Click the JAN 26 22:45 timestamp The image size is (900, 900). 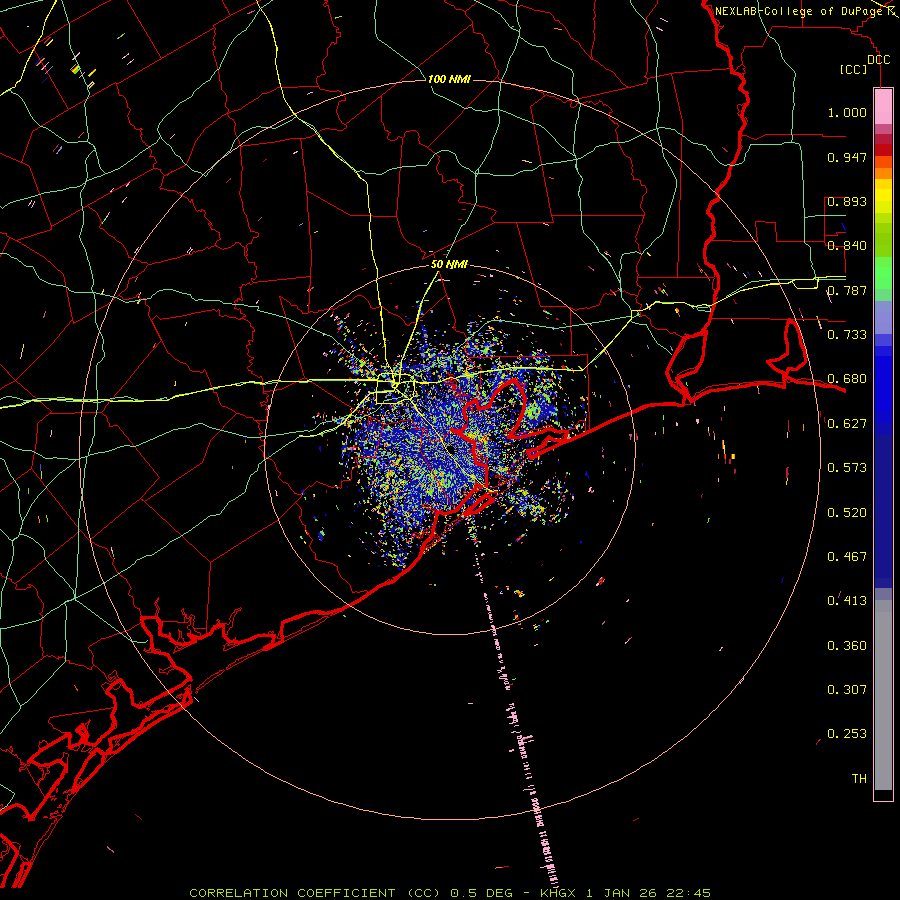(657, 893)
